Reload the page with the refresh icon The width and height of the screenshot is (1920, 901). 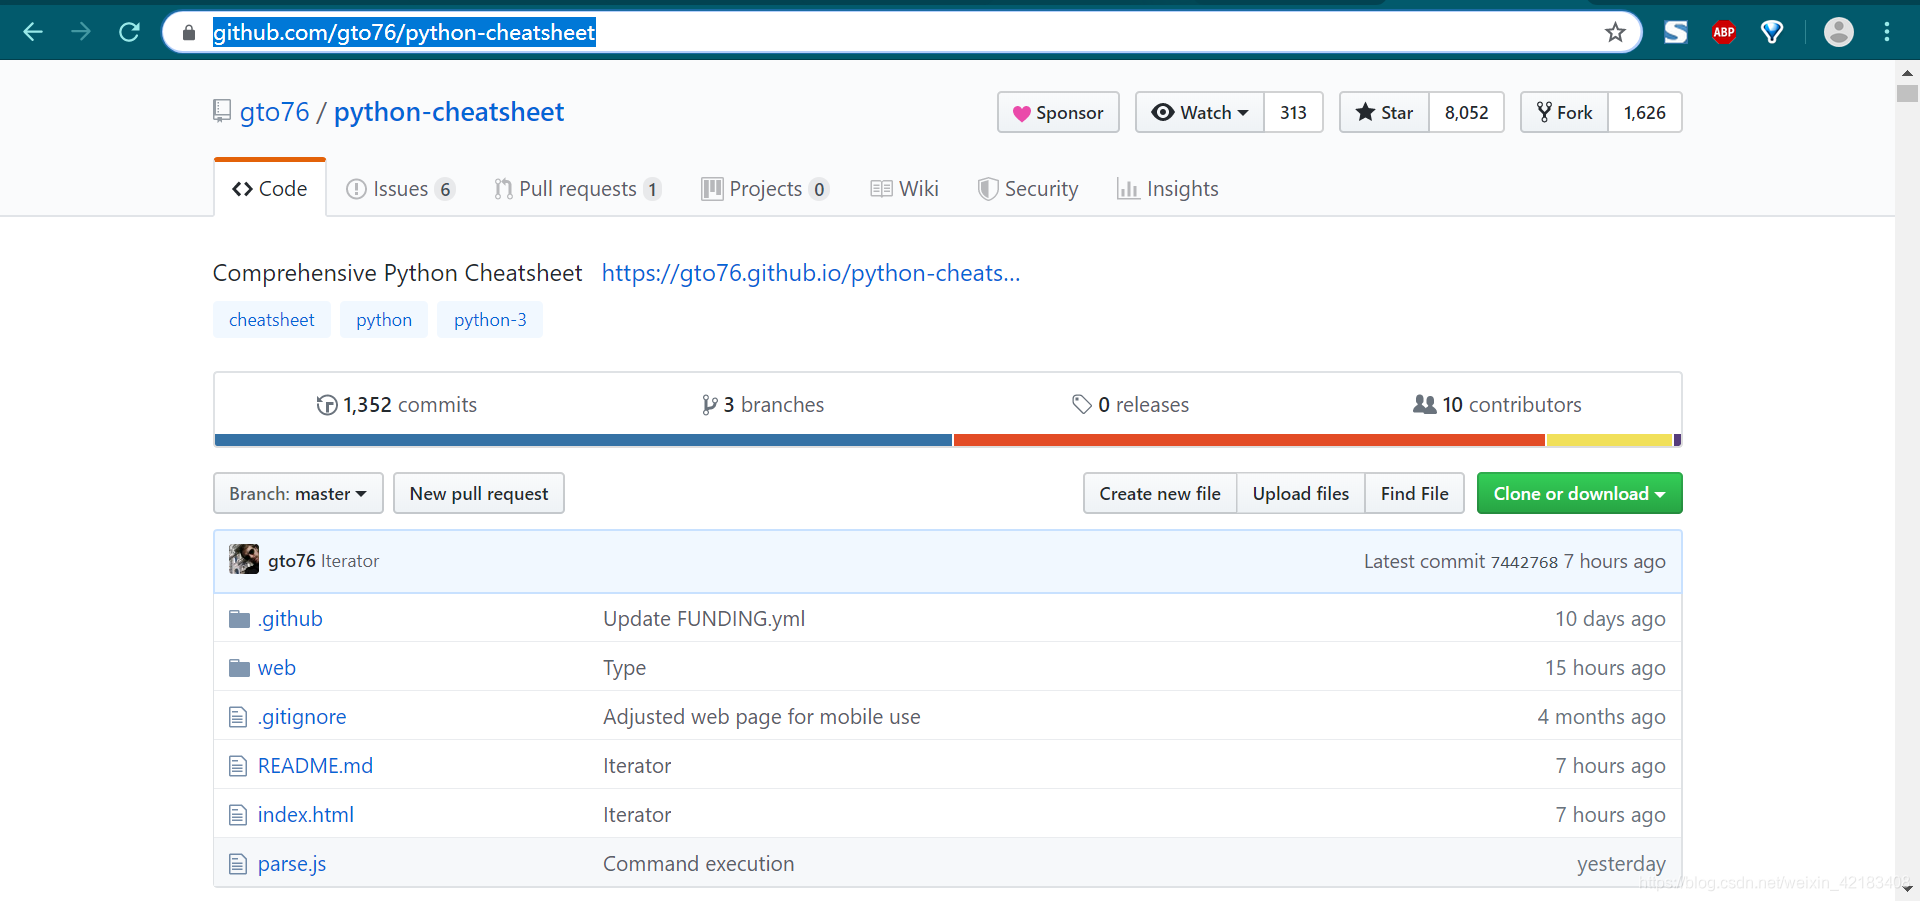129,32
